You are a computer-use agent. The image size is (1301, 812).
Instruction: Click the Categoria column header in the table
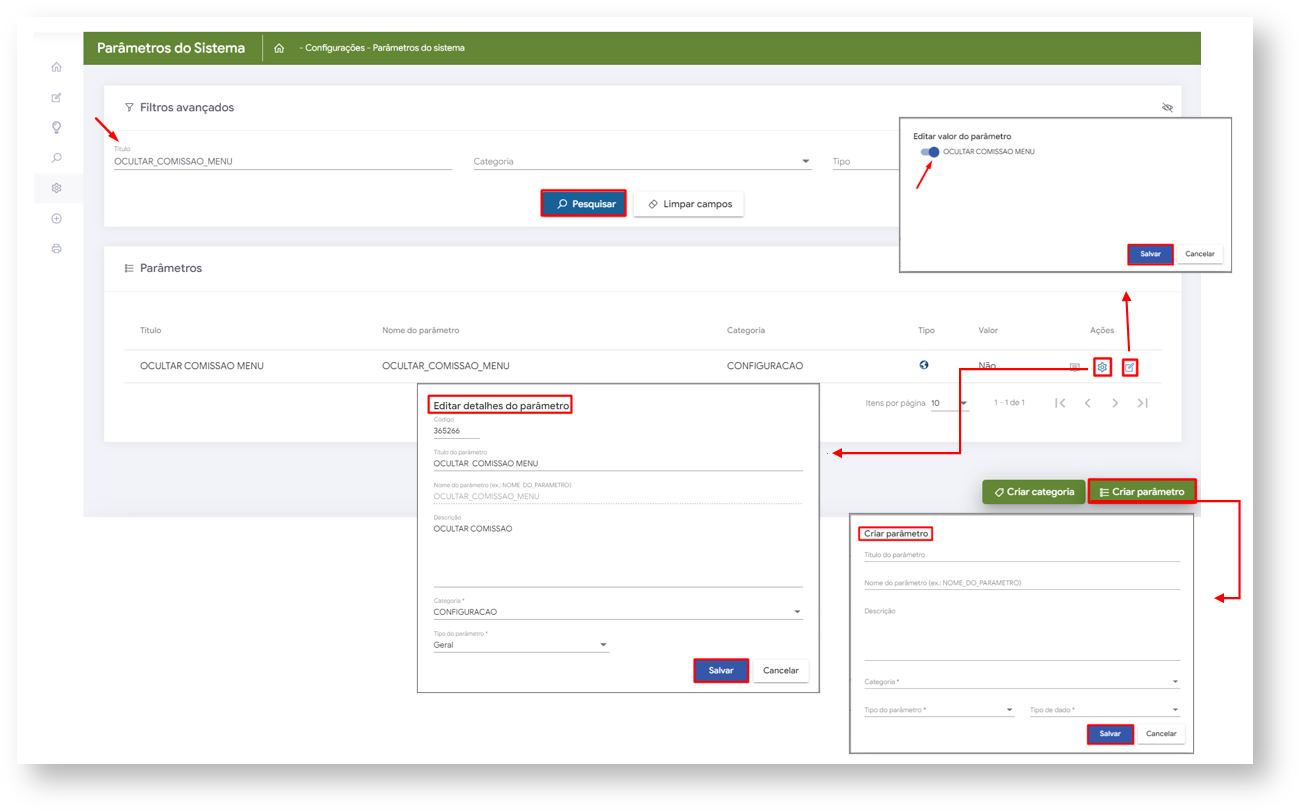click(x=746, y=330)
